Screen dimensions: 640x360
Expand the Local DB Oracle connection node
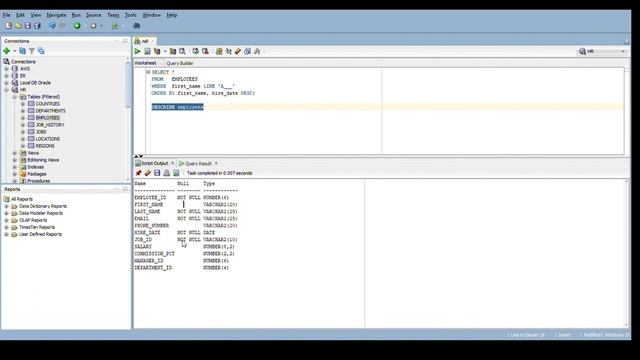pos(7,83)
